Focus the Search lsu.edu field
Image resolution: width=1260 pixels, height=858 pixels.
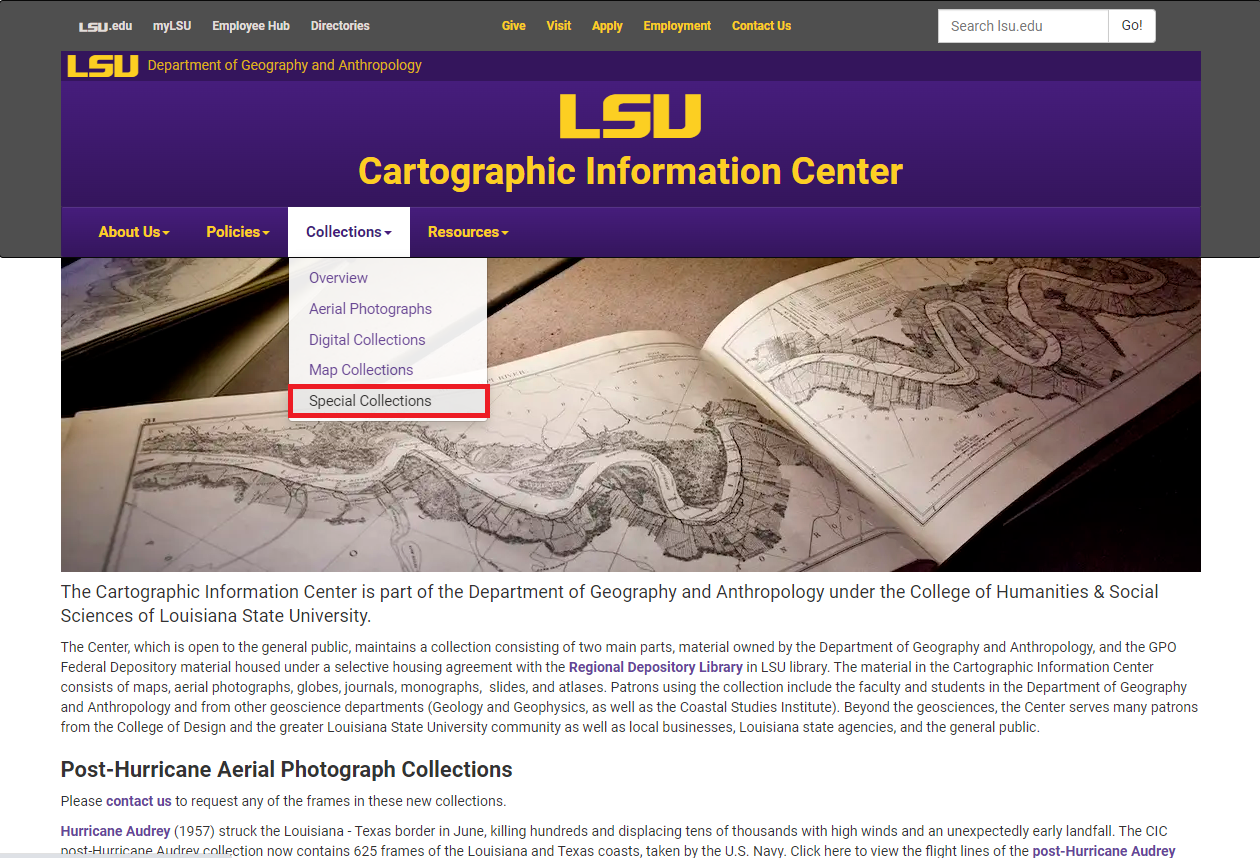coord(1023,26)
